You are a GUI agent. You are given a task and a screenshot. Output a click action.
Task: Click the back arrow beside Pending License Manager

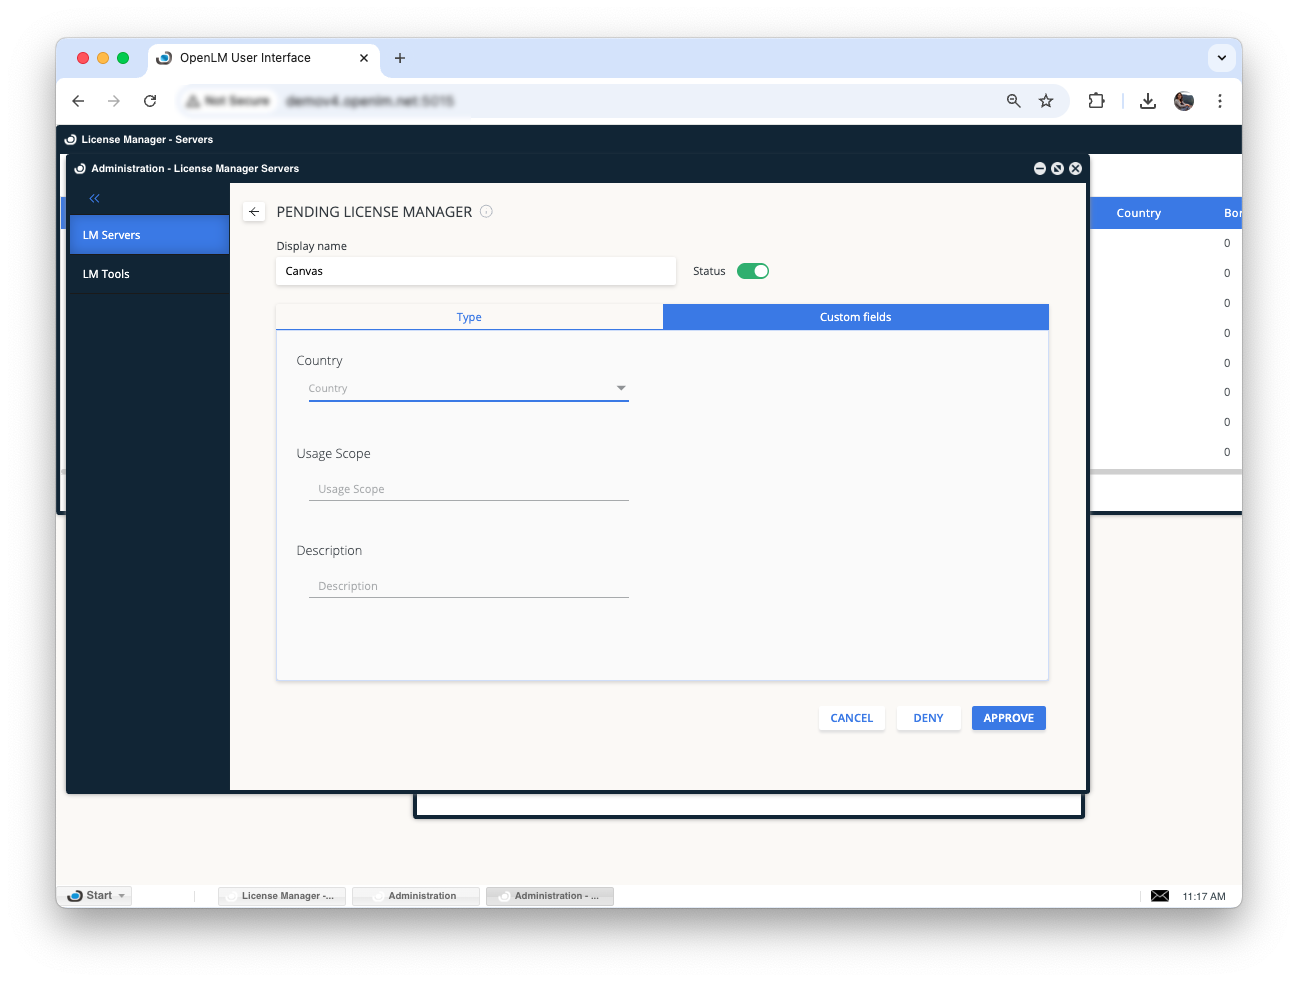pyautogui.click(x=254, y=212)
